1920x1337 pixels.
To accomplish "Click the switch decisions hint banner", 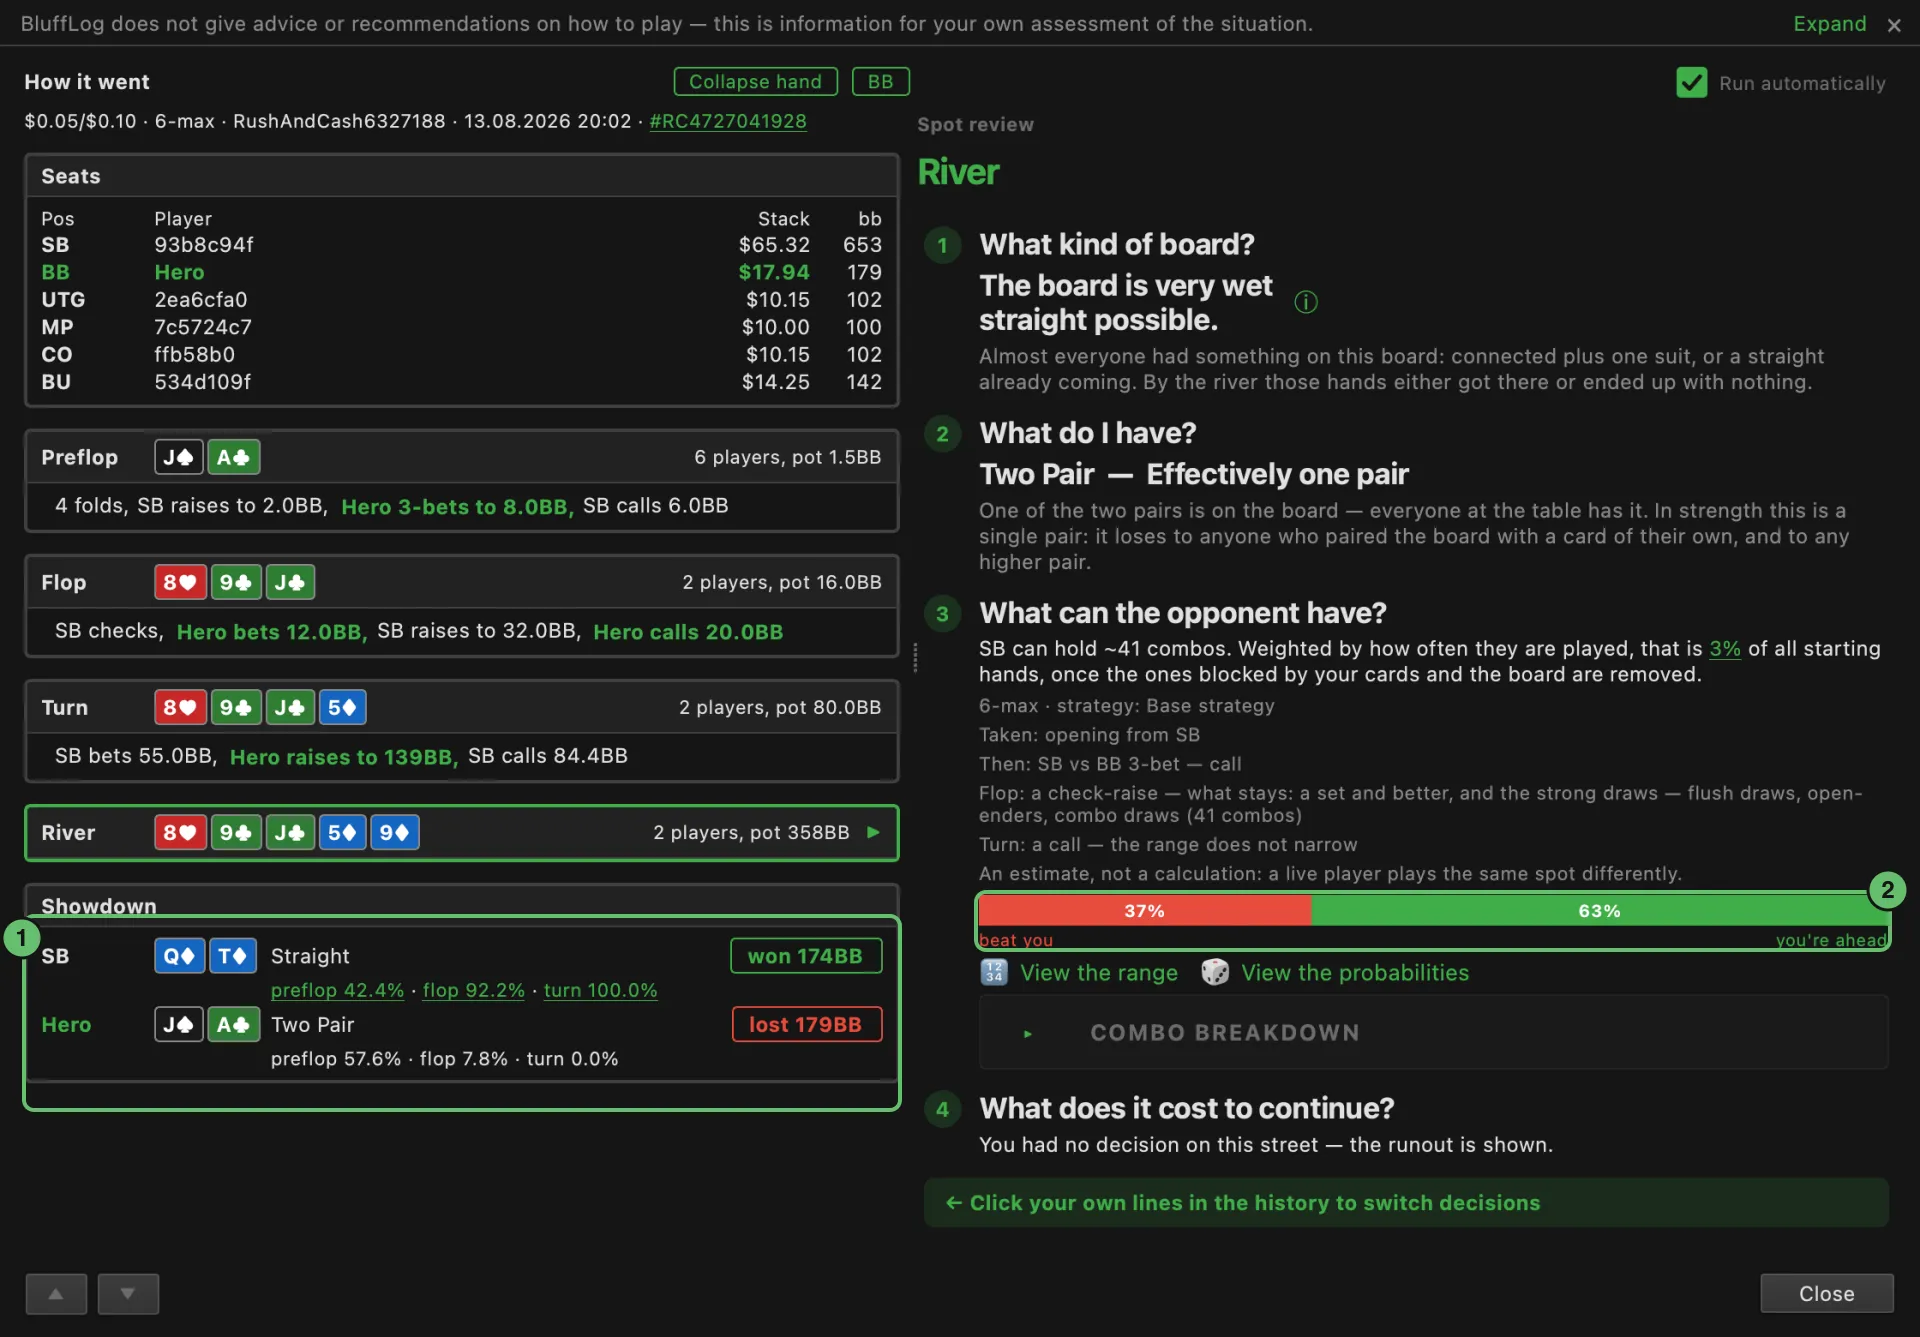I will click(1406, 1202).
